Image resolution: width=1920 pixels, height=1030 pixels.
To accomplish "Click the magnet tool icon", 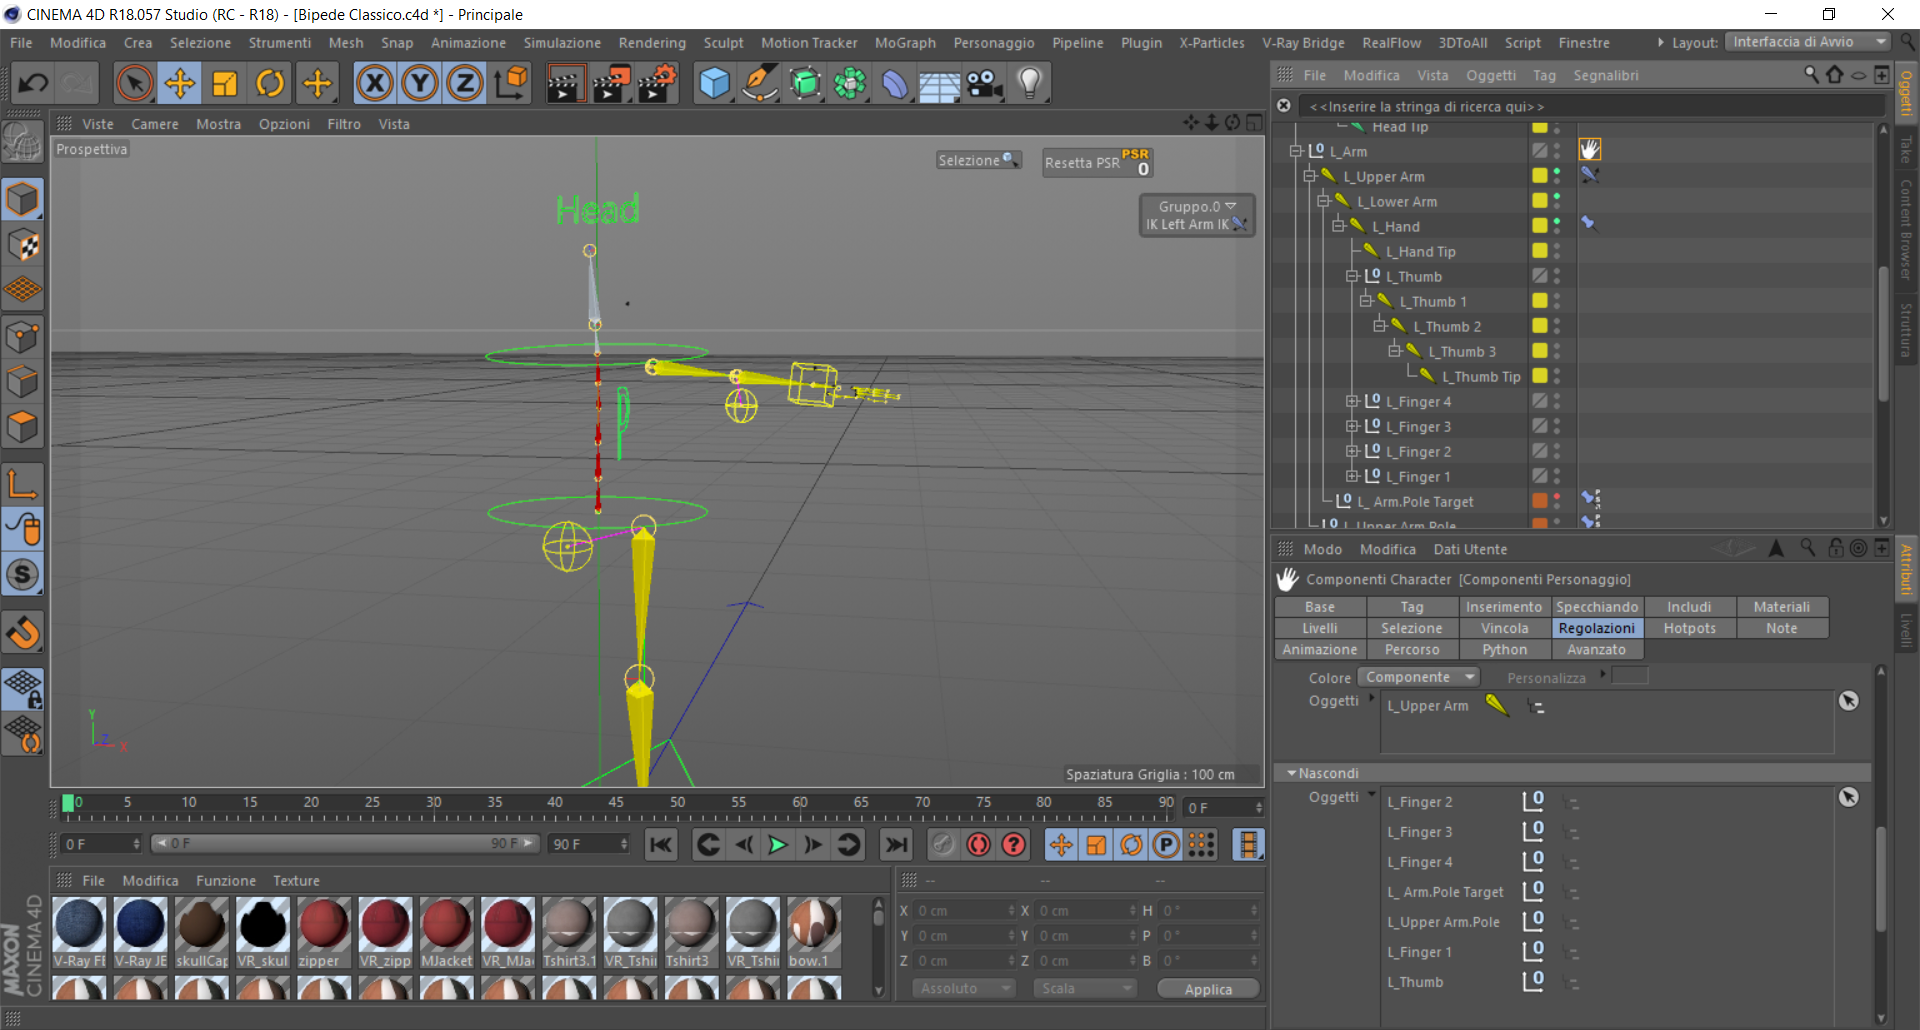I will (x=22, y=632).
